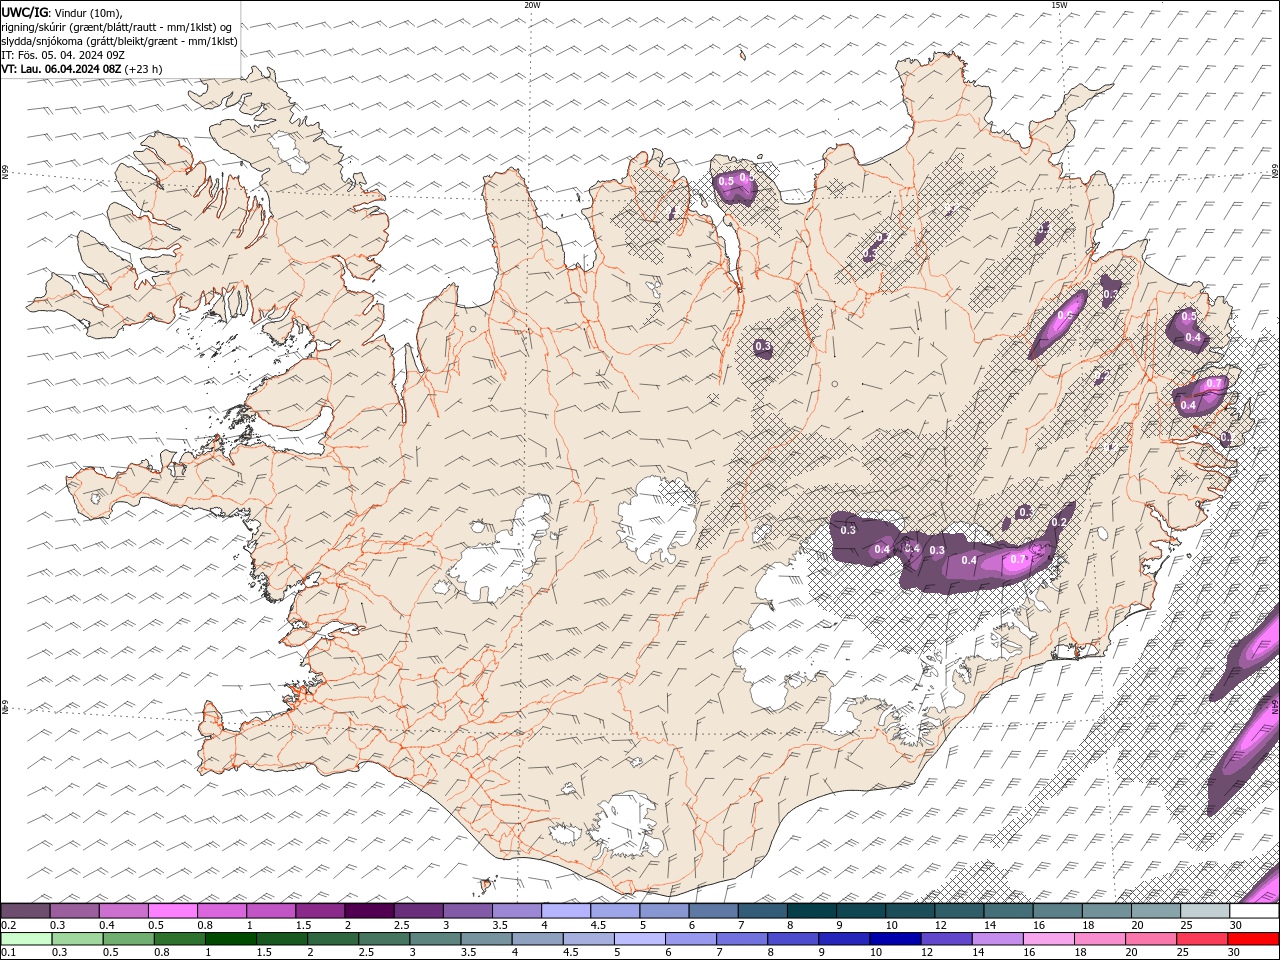Screen dimensions: 1280x960
Task: Click the upper legend swatch labeled 5
Action: (x=663, y=911)
